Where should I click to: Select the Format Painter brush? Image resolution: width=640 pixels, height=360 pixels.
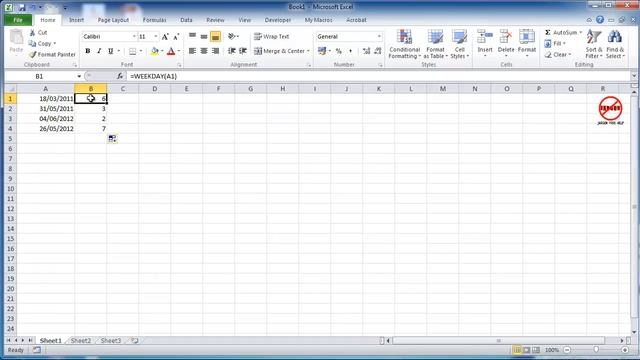(33, 54)
